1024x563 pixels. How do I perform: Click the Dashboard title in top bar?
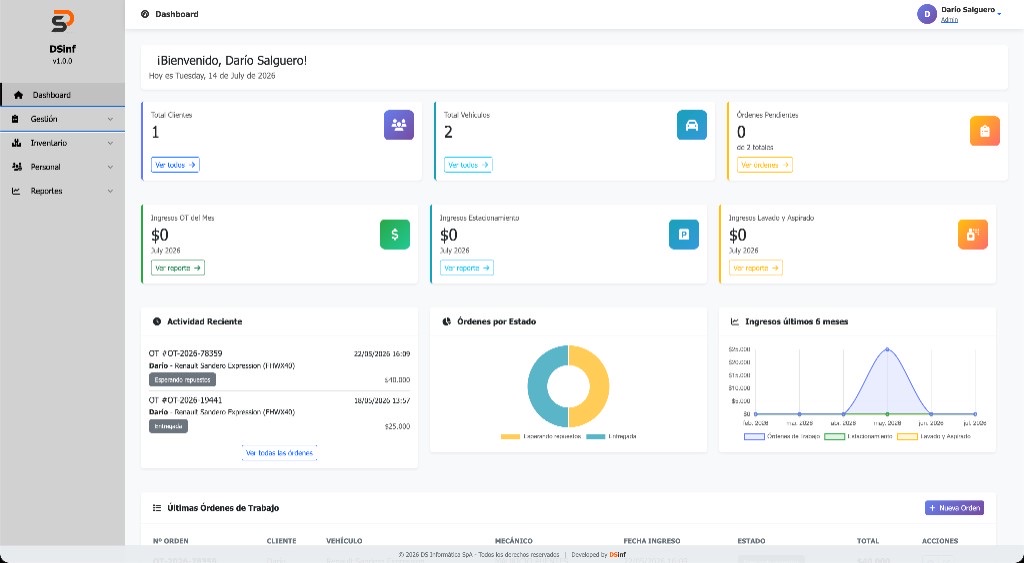pos(177,14)
